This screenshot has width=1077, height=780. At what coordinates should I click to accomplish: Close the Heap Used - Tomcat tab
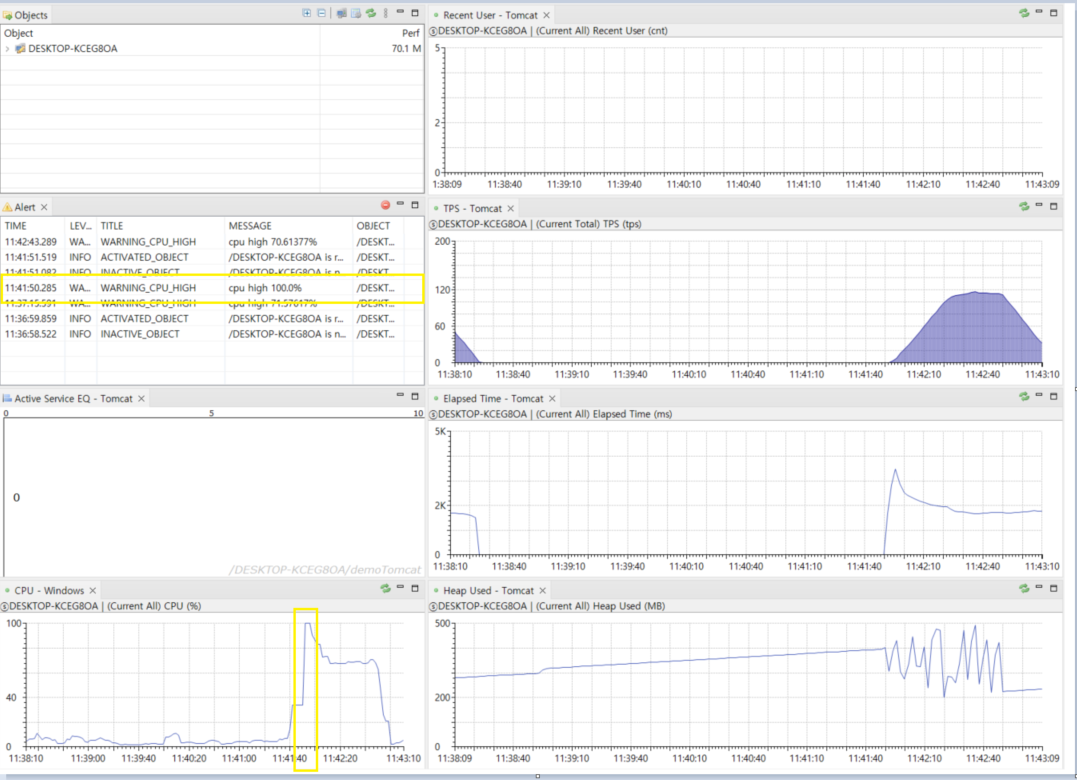click(x=543, y=590)
